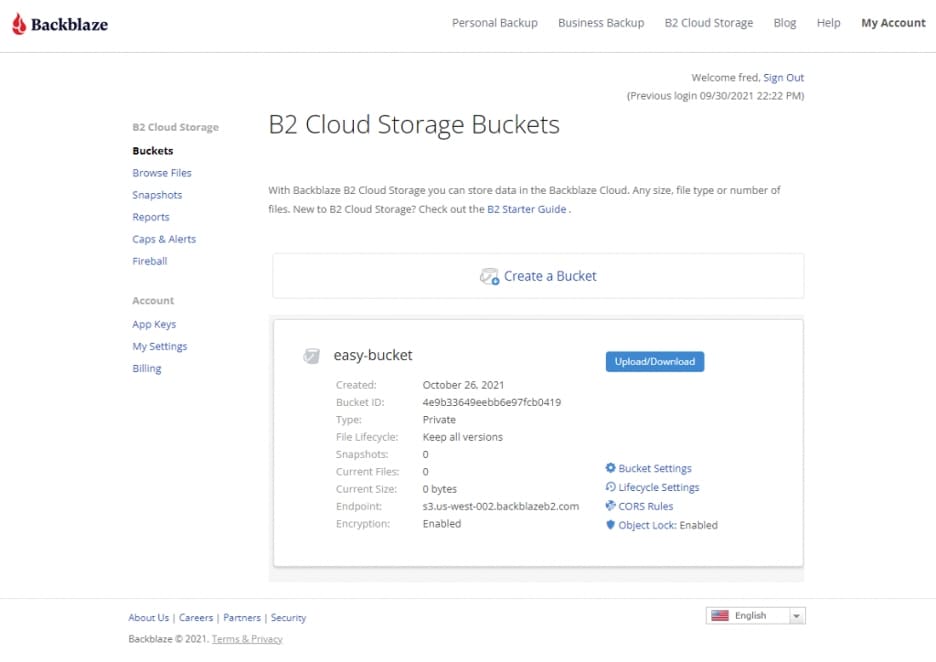Screen dimensions: 936x662
Task: Select Browse Files in the sidebar
Action: (x=162, y=173)
